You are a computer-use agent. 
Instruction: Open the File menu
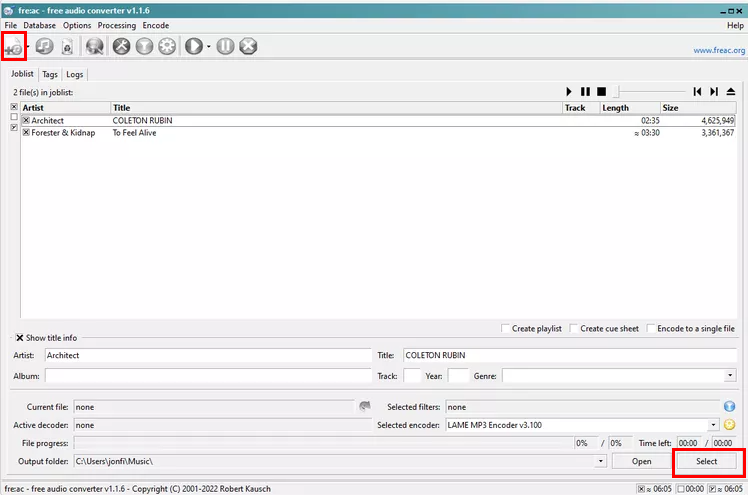10,25
